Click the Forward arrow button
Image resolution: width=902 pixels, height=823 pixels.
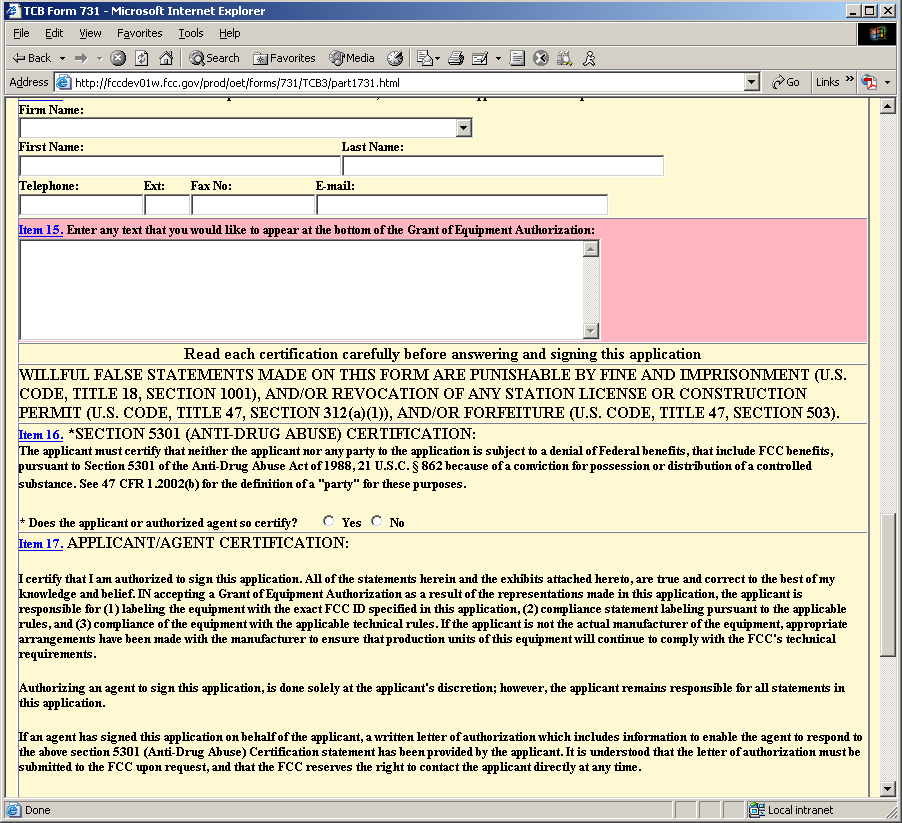click(x=81, y=58)
